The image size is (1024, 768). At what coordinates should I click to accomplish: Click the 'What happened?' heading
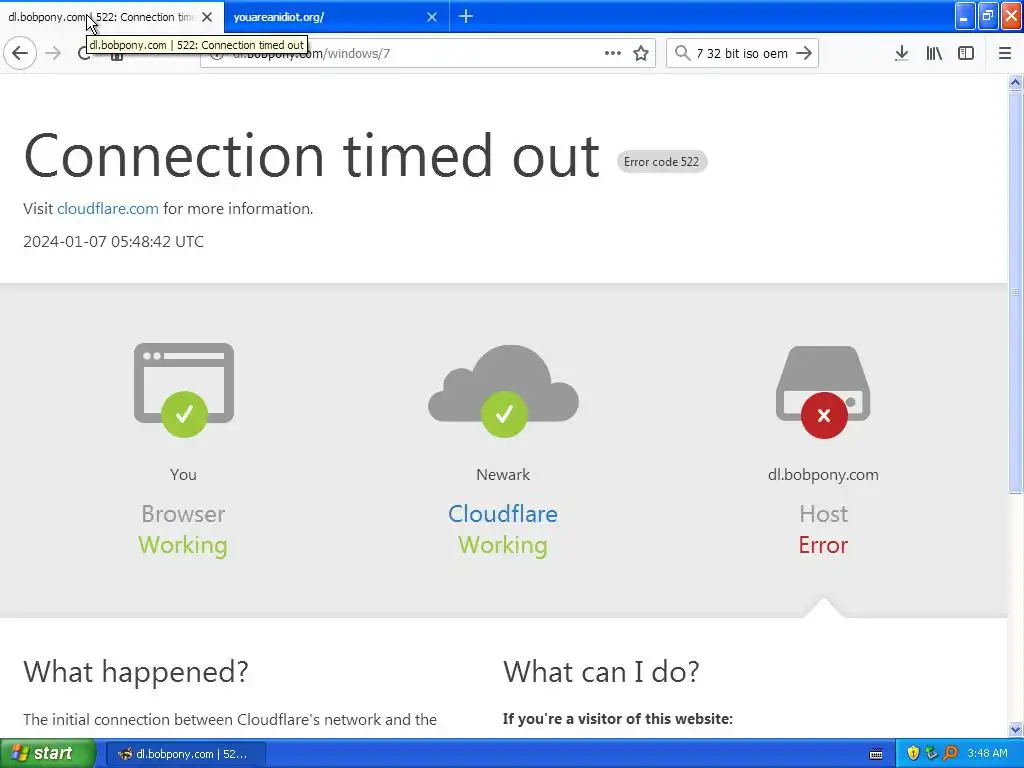[136, 671]
